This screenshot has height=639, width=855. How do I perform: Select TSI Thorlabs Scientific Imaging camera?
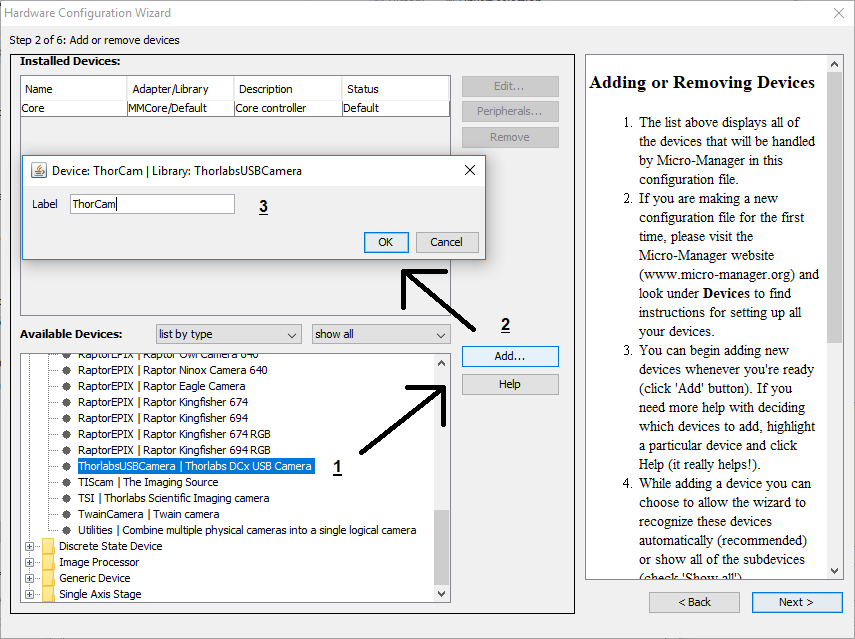click(173, 498)
